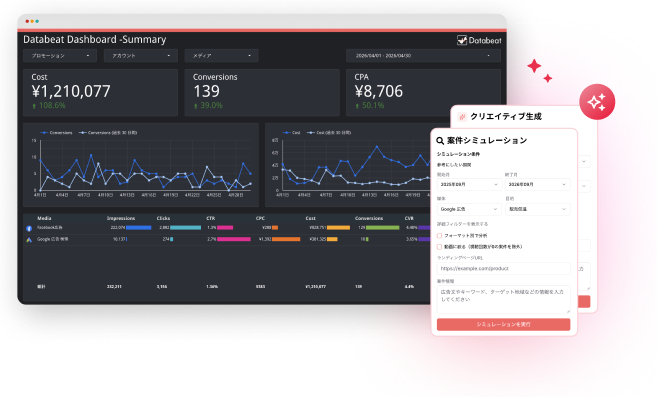Open the 開始月 dropdown showing 2025年09月
The height and width of the screenshot is (397, 657).
point(469,184)
